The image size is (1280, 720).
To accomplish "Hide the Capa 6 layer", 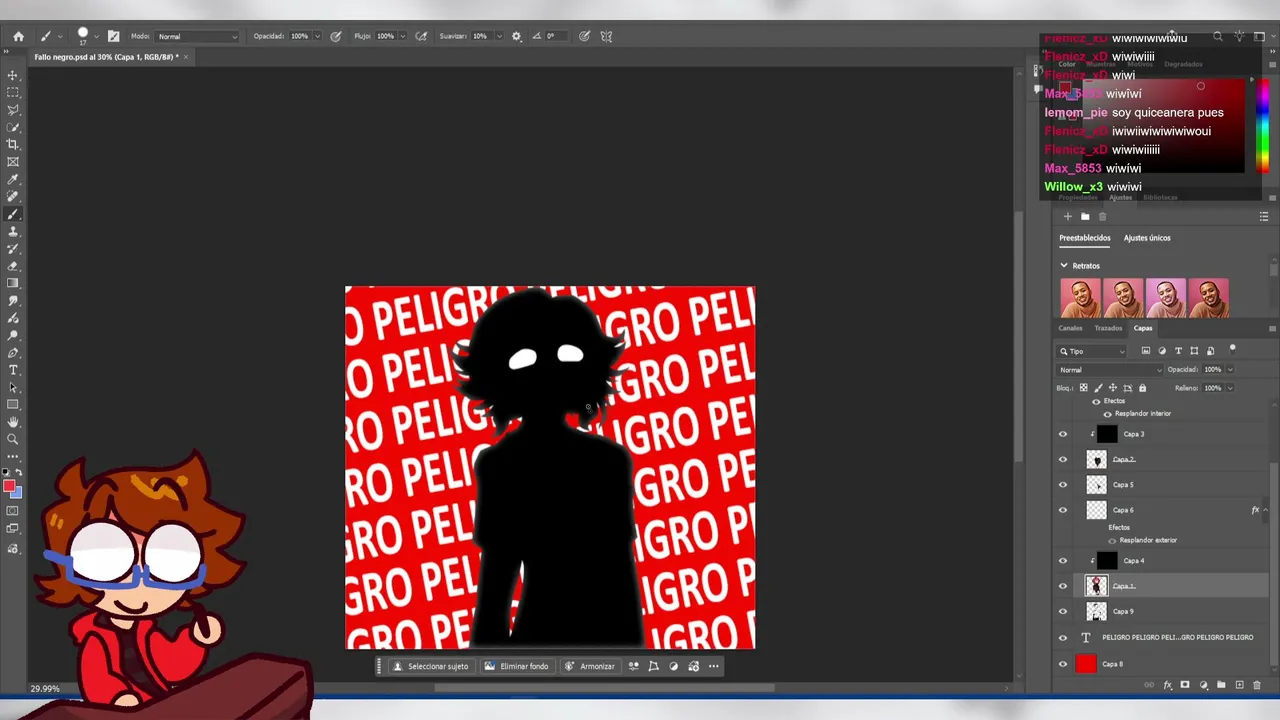I will pos(1063,510).
